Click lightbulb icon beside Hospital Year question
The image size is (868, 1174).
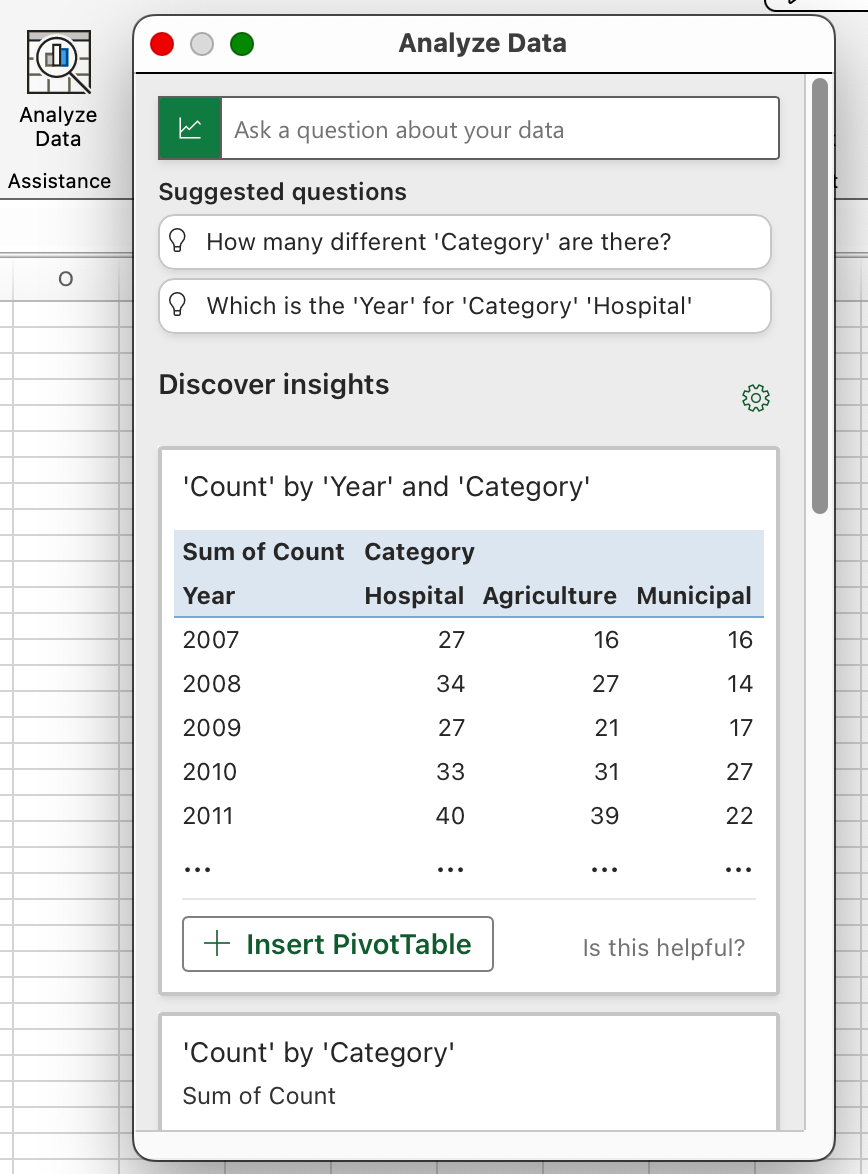[x=177, y=305]
